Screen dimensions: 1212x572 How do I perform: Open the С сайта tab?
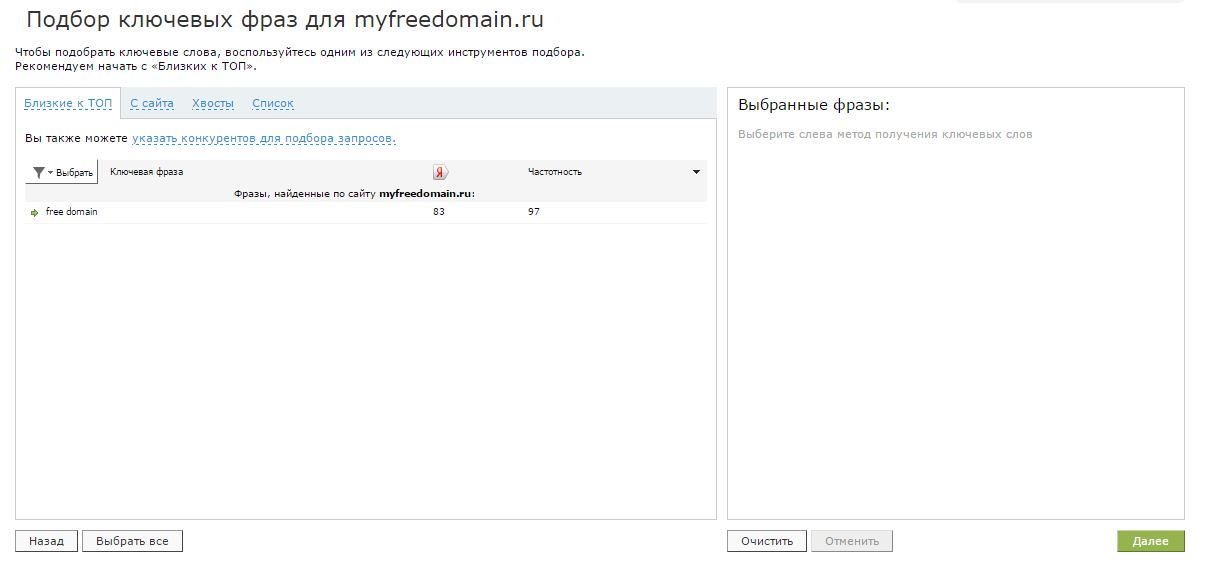pyautogui.click(x=152, y=103)
